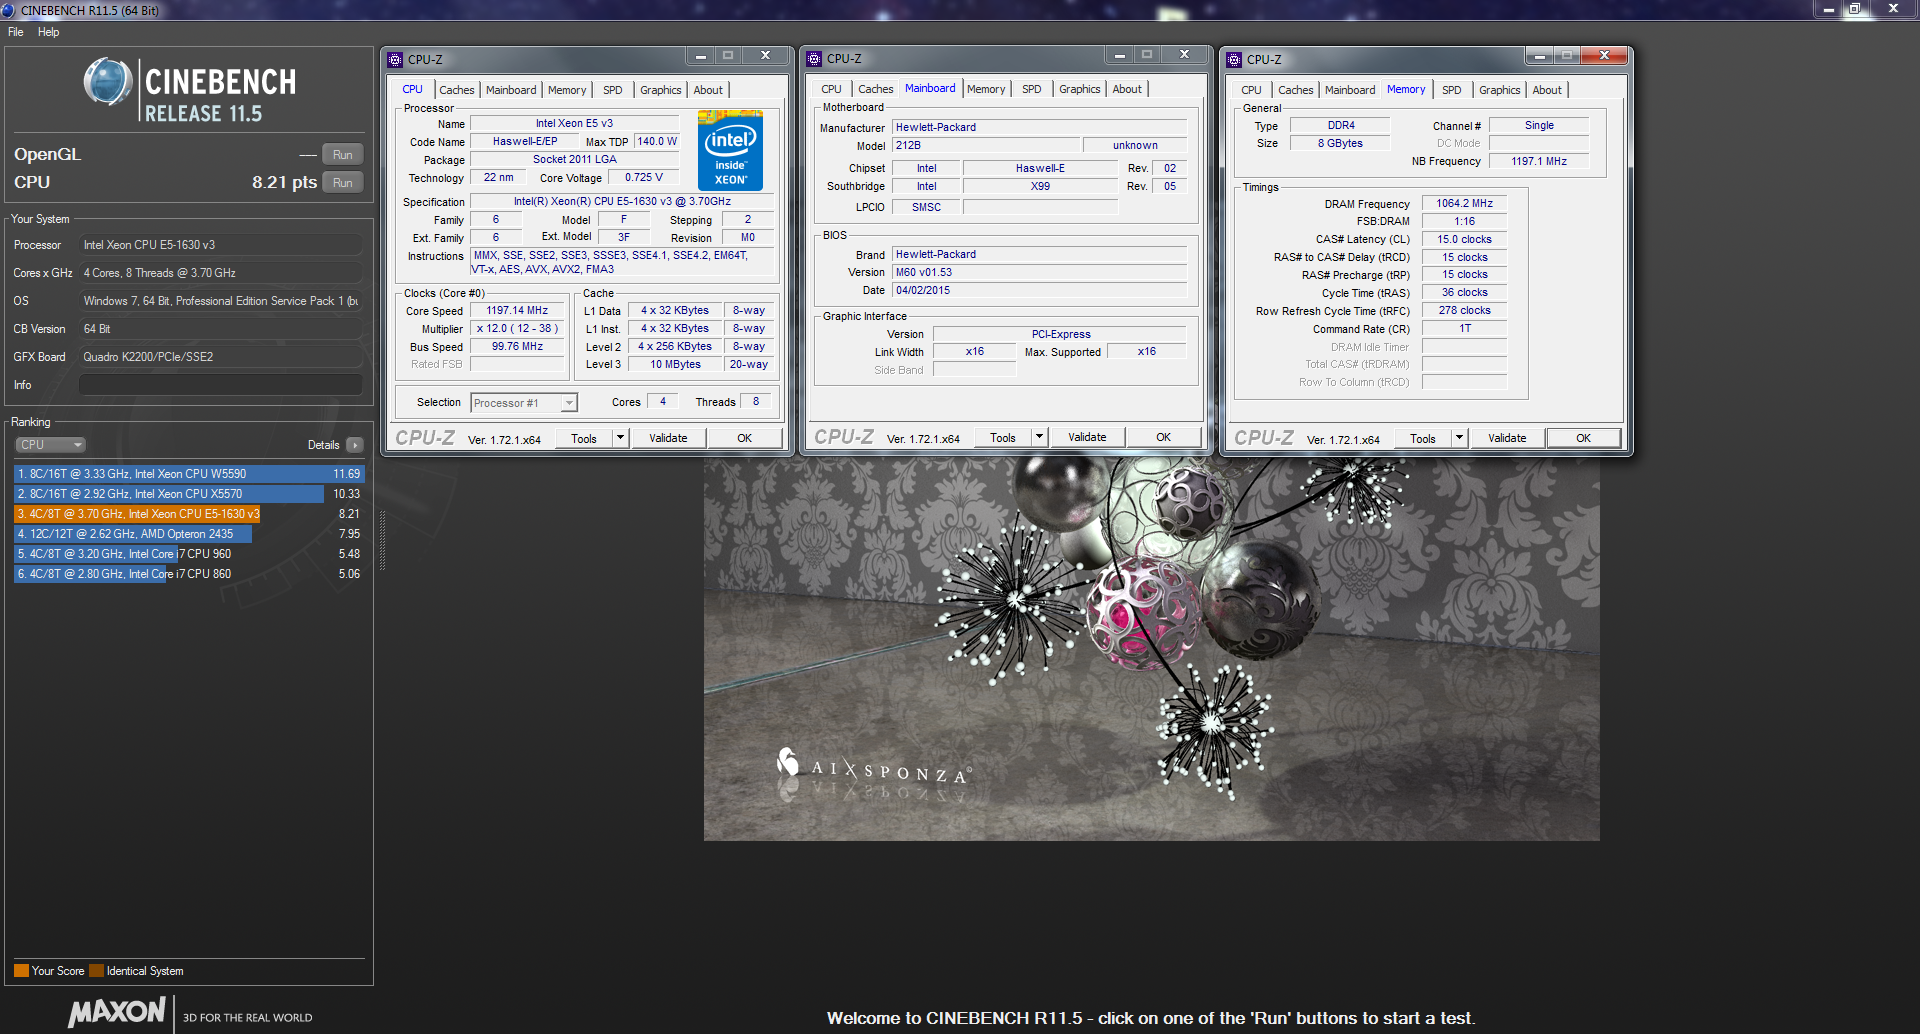
Task: Click Tools button in Mainboard window
Action: point(1003,437)
